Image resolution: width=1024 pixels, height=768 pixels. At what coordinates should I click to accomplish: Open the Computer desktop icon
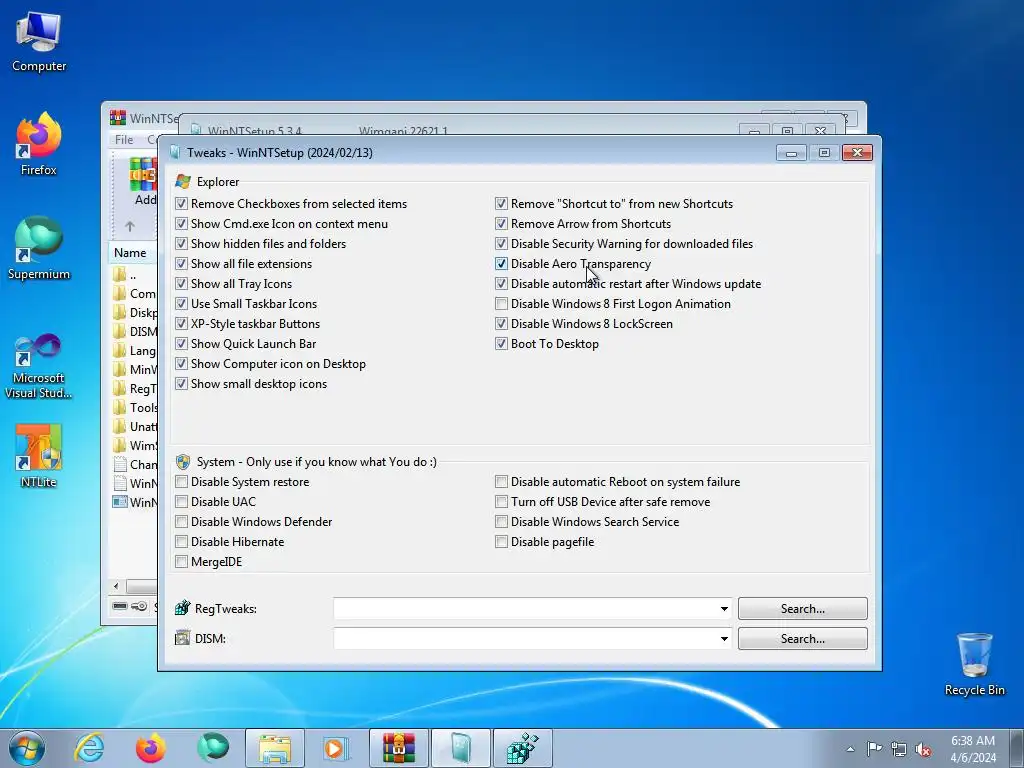pos(39,42)
